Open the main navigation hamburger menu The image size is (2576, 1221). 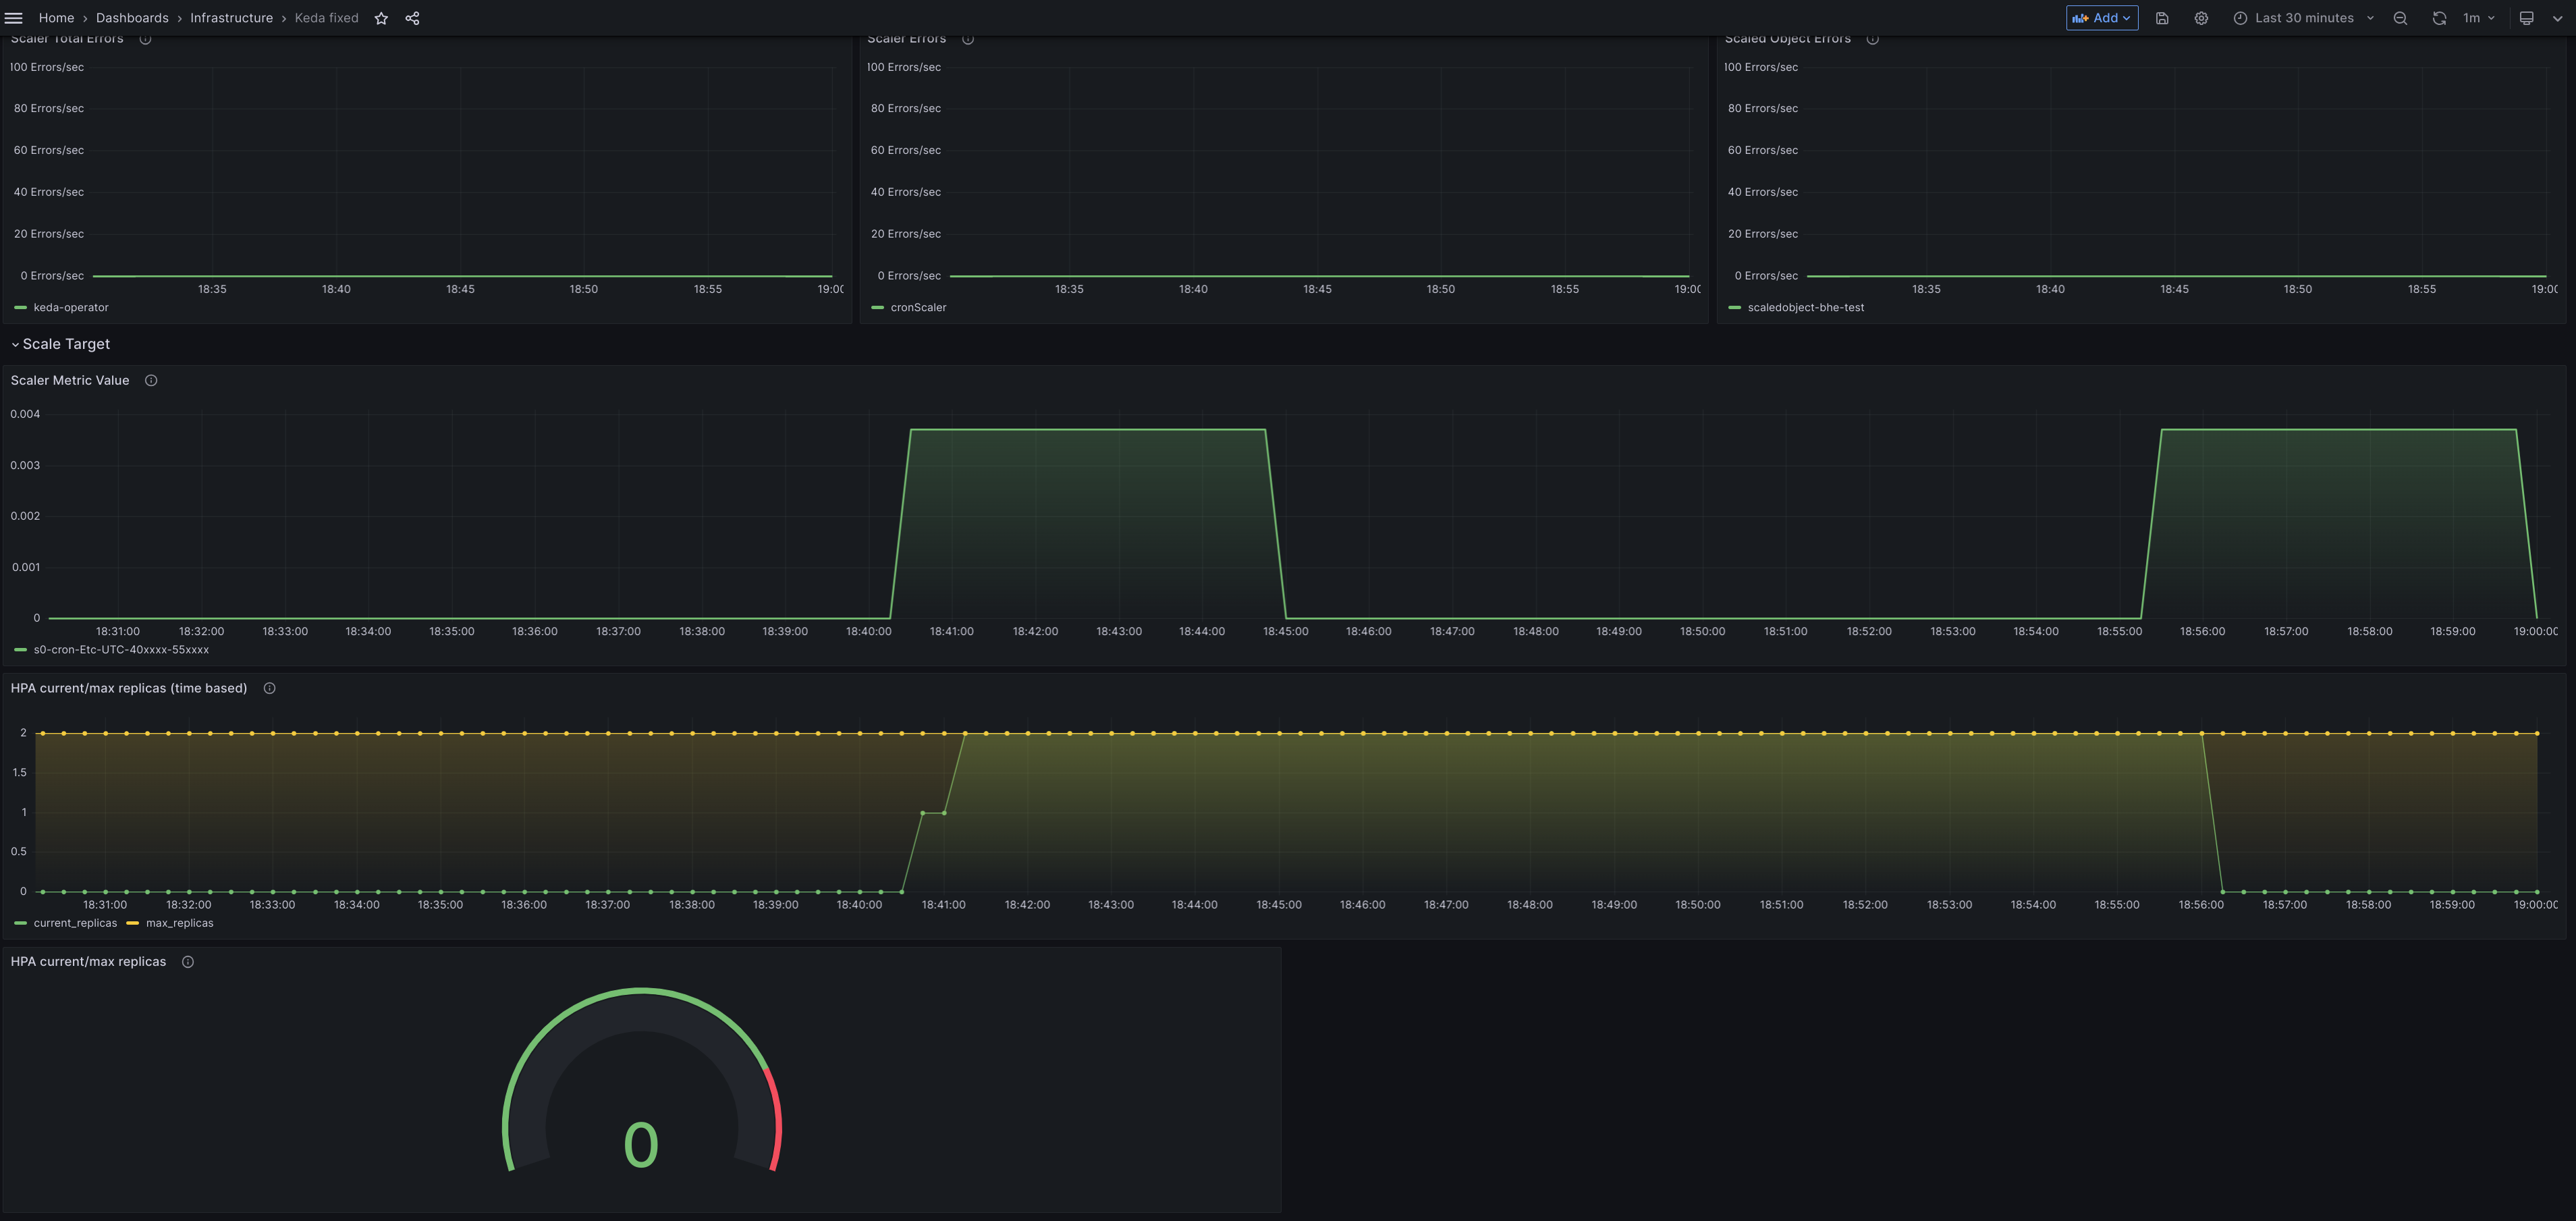tap(14, 17)
